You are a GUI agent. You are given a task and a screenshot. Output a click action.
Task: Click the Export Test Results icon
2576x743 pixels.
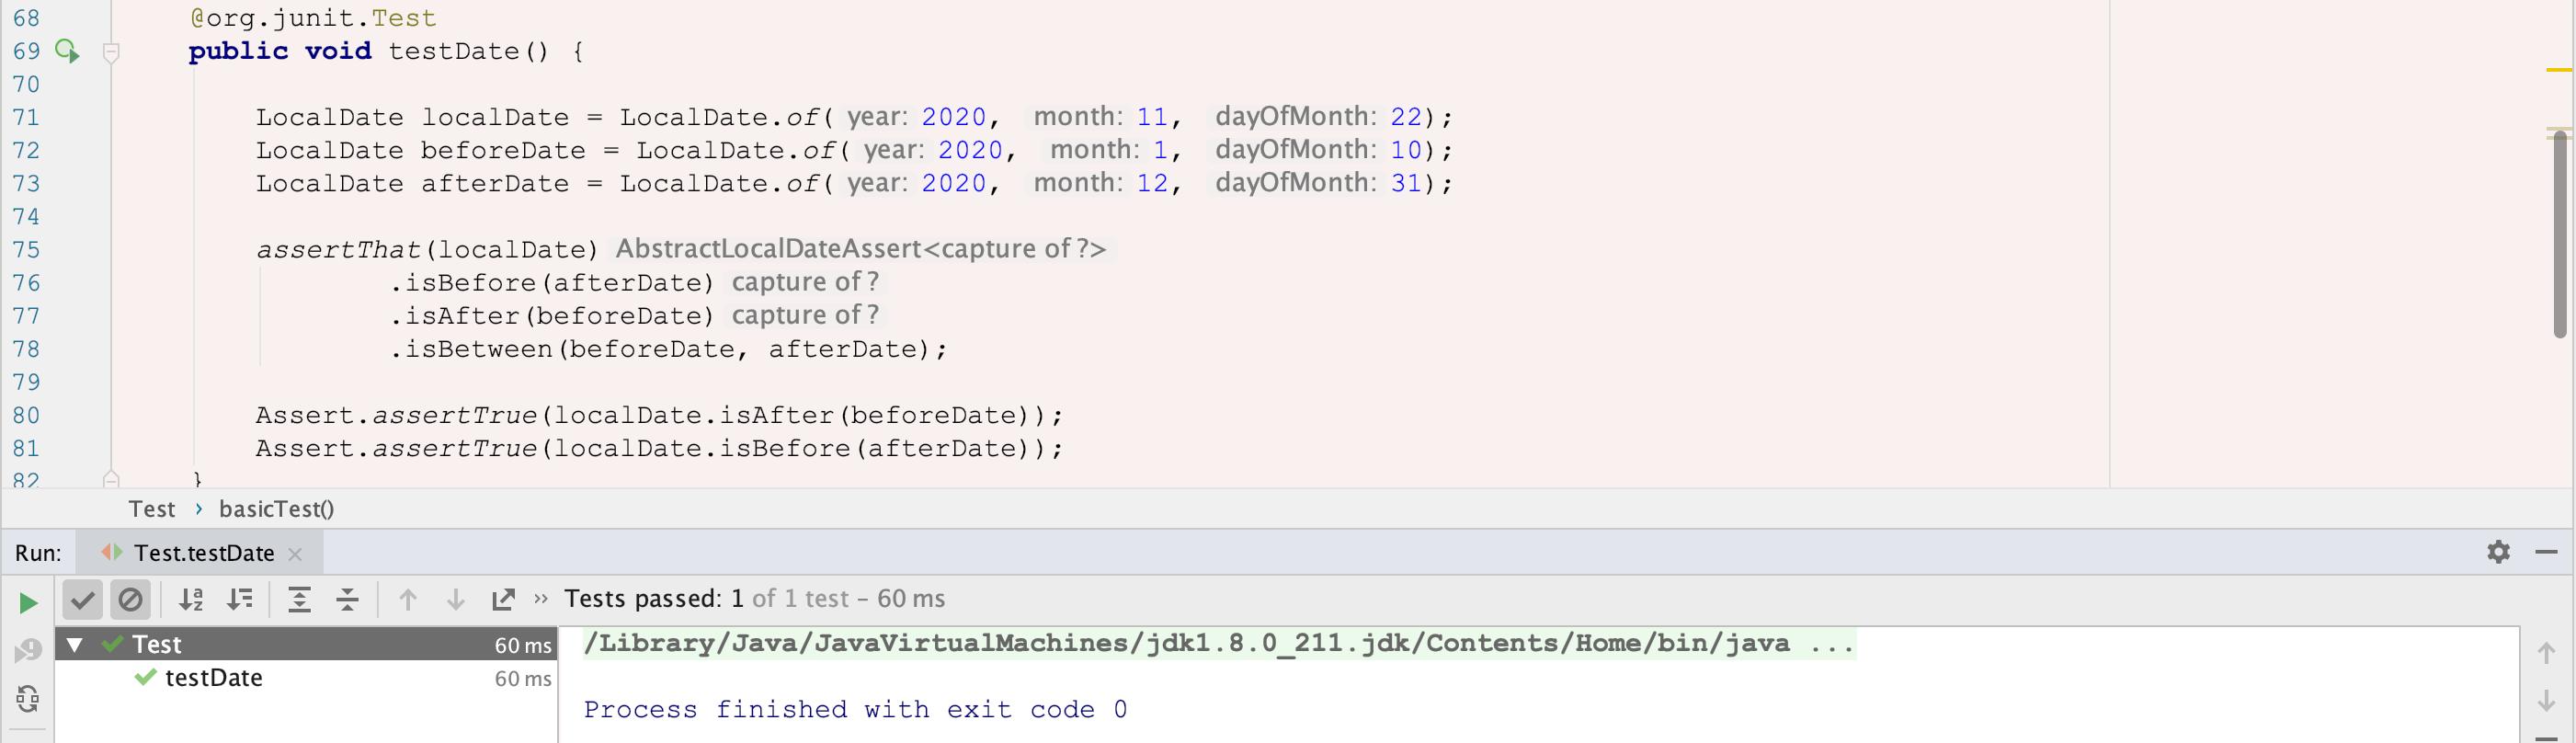point(503,600)
